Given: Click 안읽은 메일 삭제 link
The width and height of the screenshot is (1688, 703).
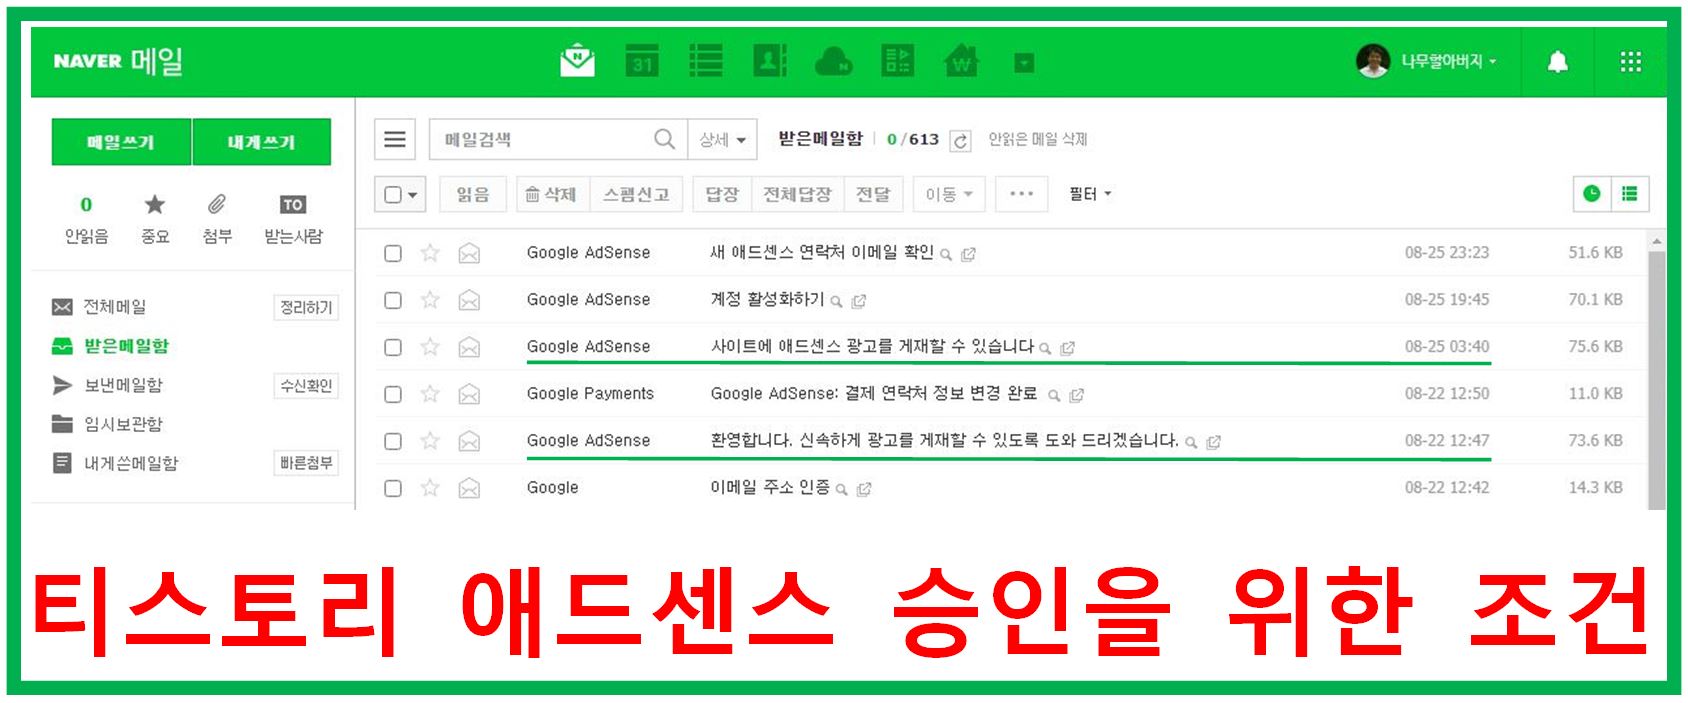Looking at the screenshot, I should [1037, 139].
